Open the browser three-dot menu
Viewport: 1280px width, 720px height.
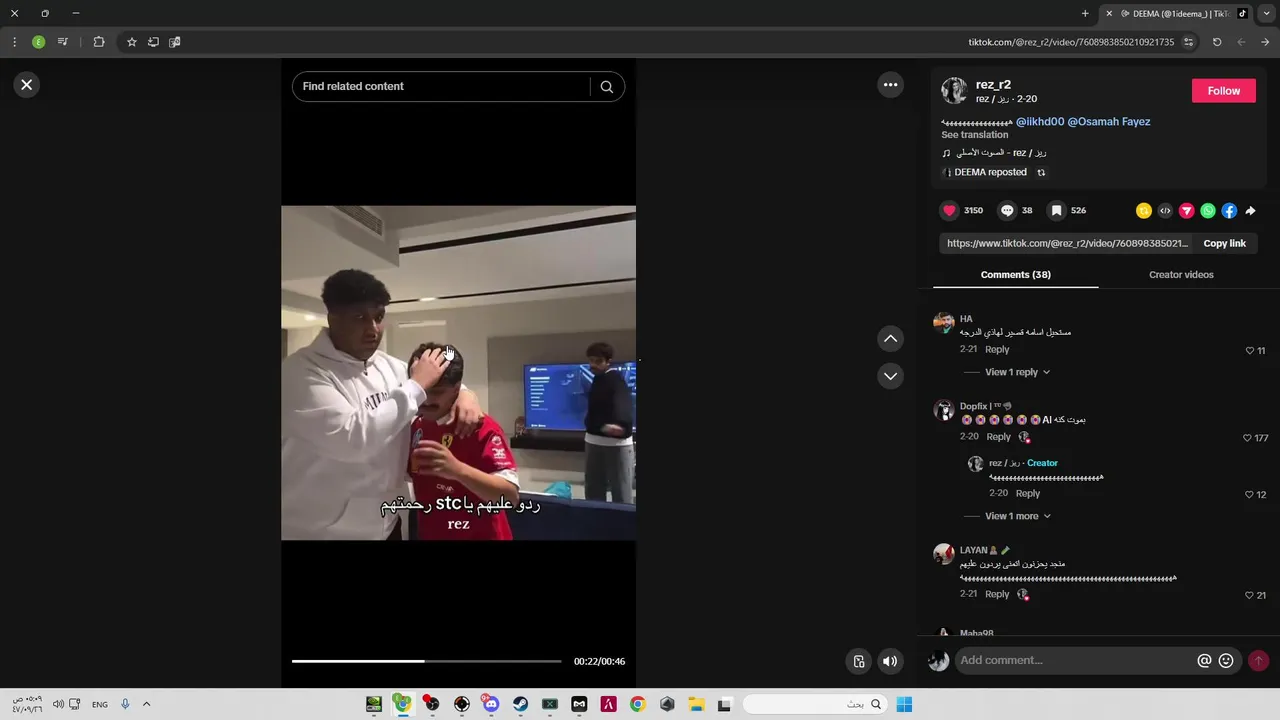point(14,42)
